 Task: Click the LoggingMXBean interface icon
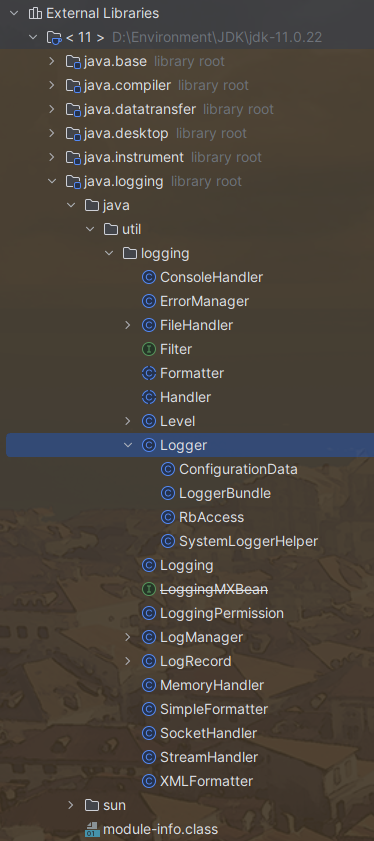[x=149, y=589]
